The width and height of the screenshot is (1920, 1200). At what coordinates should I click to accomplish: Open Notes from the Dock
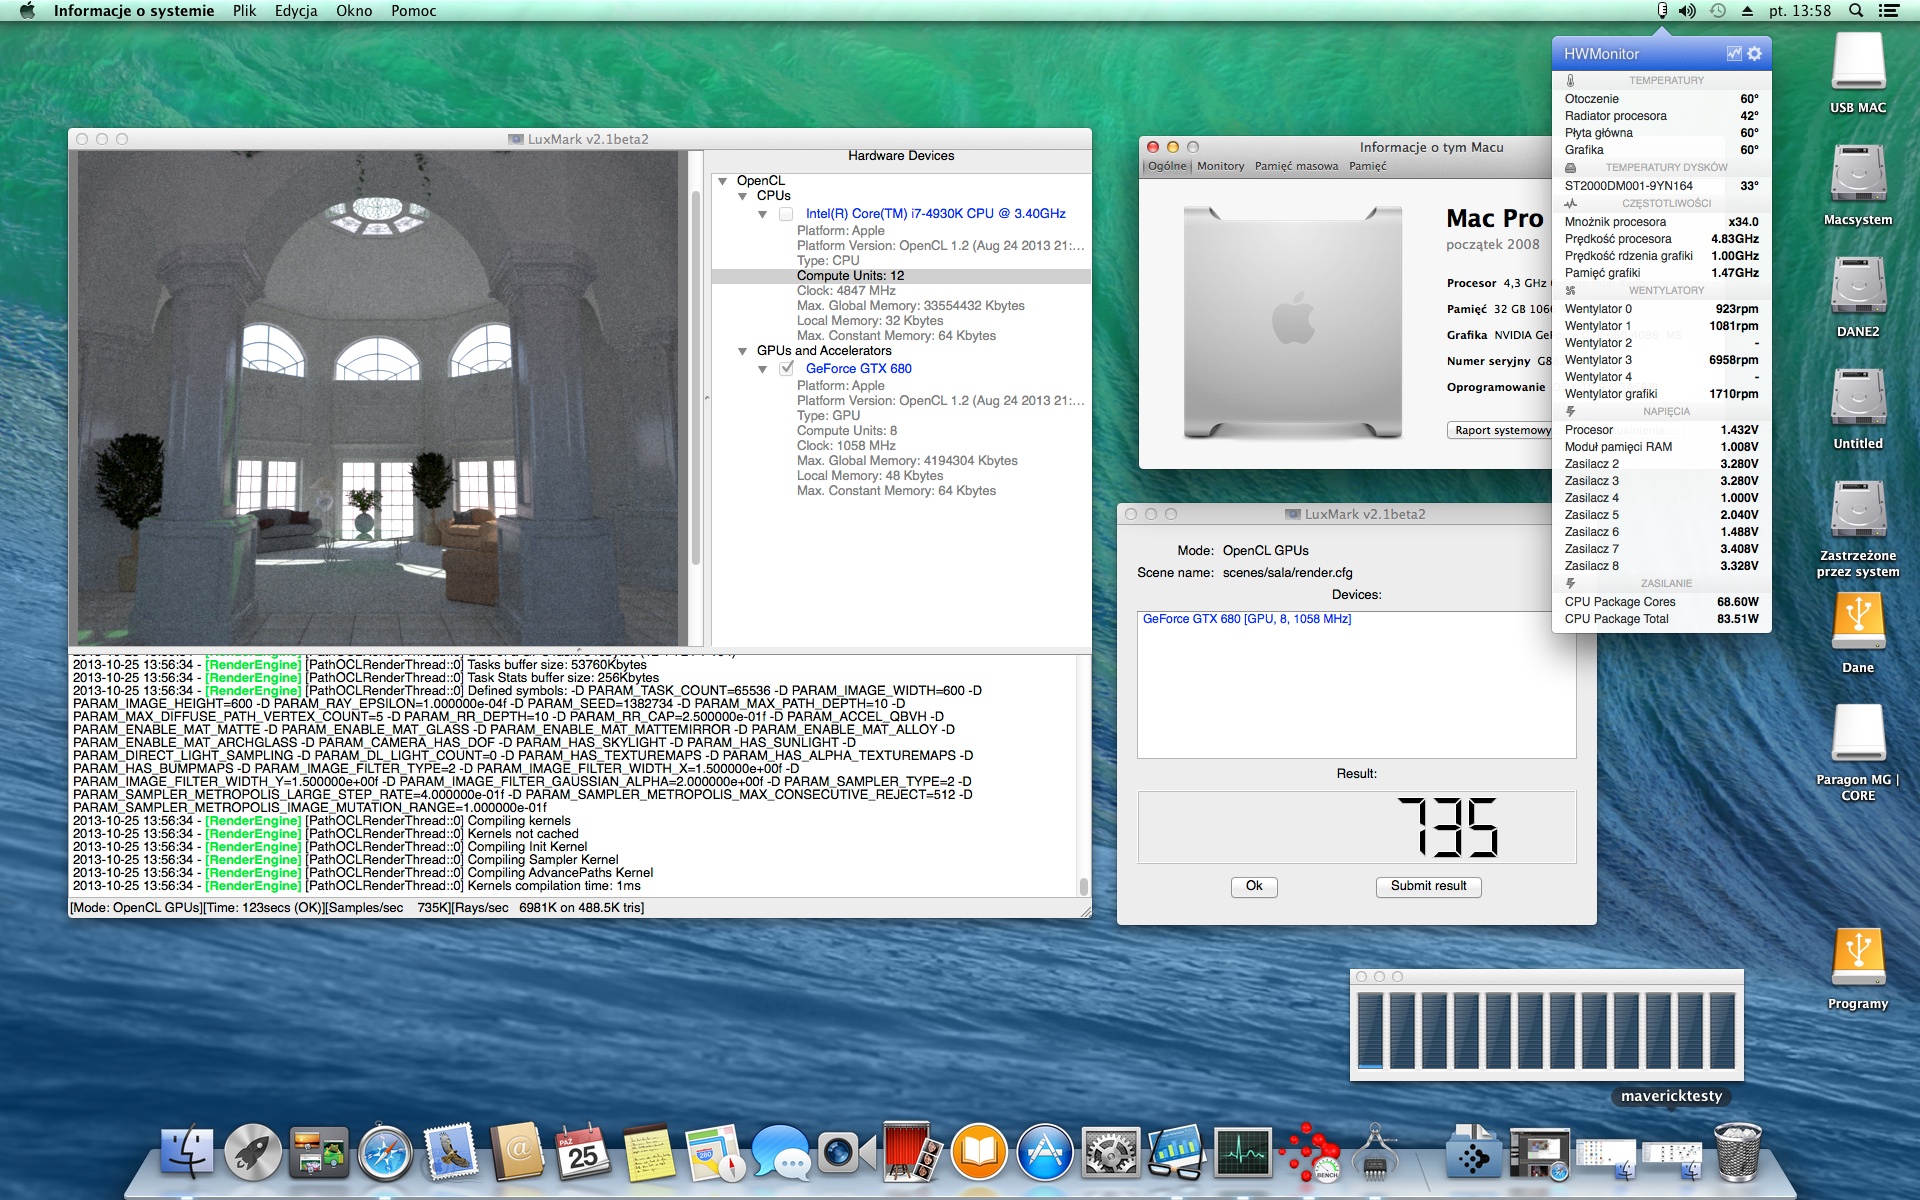648,1152
